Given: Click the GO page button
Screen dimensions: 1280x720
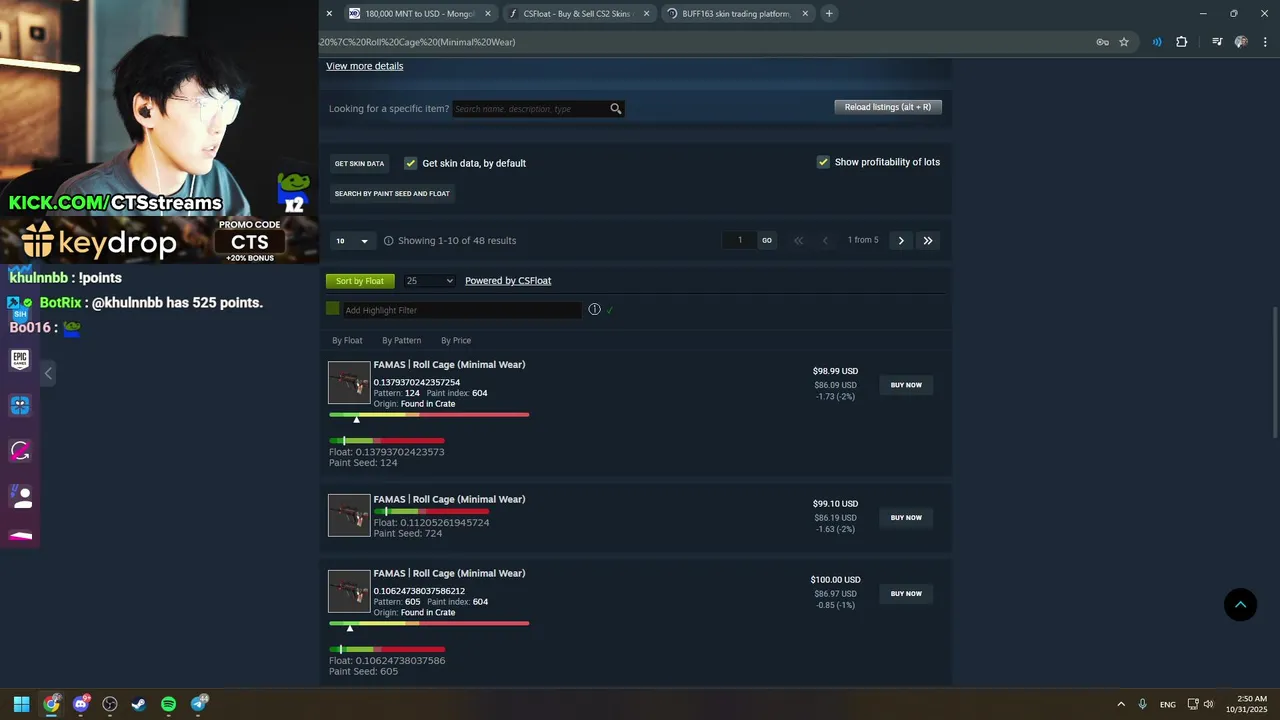Looking at the screenshot, I should click(767, 241).
